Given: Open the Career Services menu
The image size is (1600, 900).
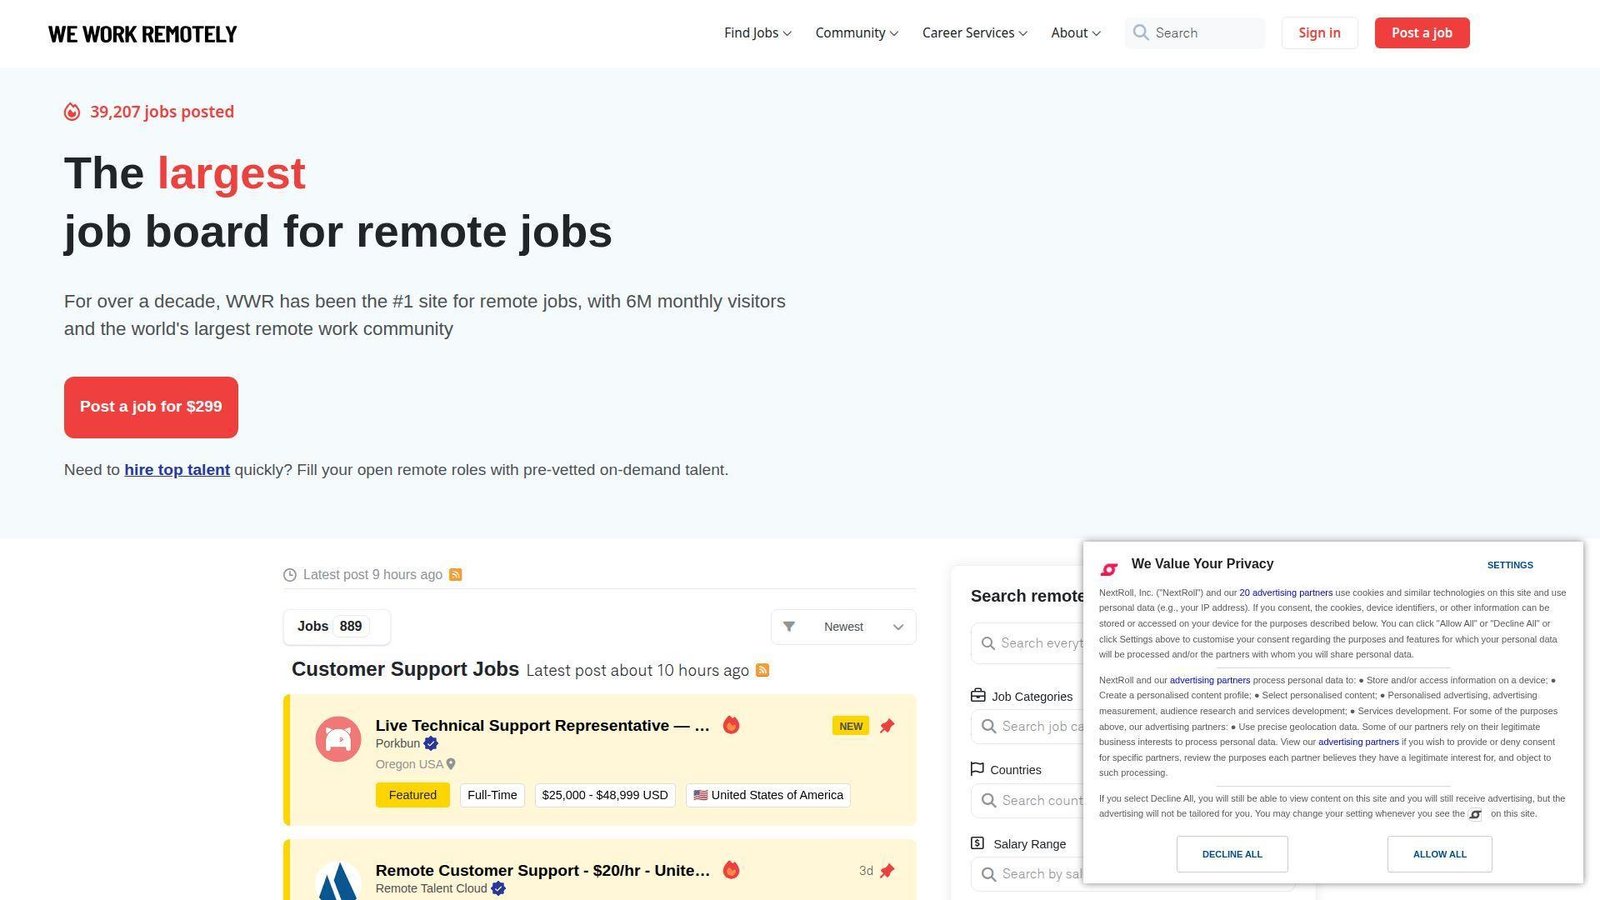Looking at the screenshot, I should [973, 32].
